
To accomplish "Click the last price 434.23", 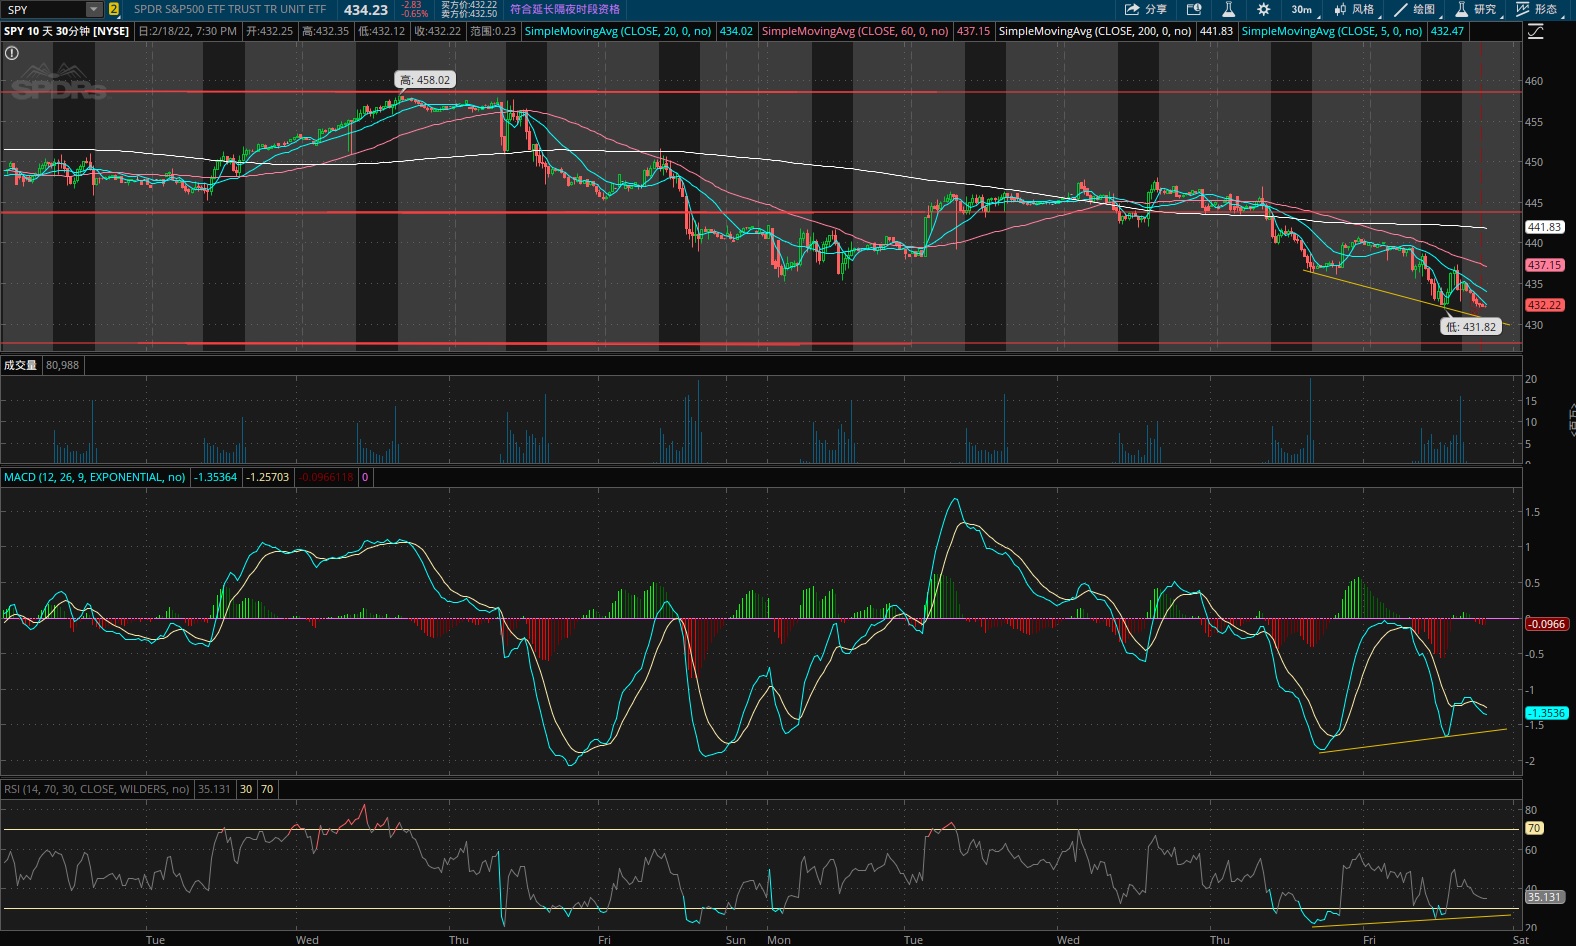I will [366, 9].
